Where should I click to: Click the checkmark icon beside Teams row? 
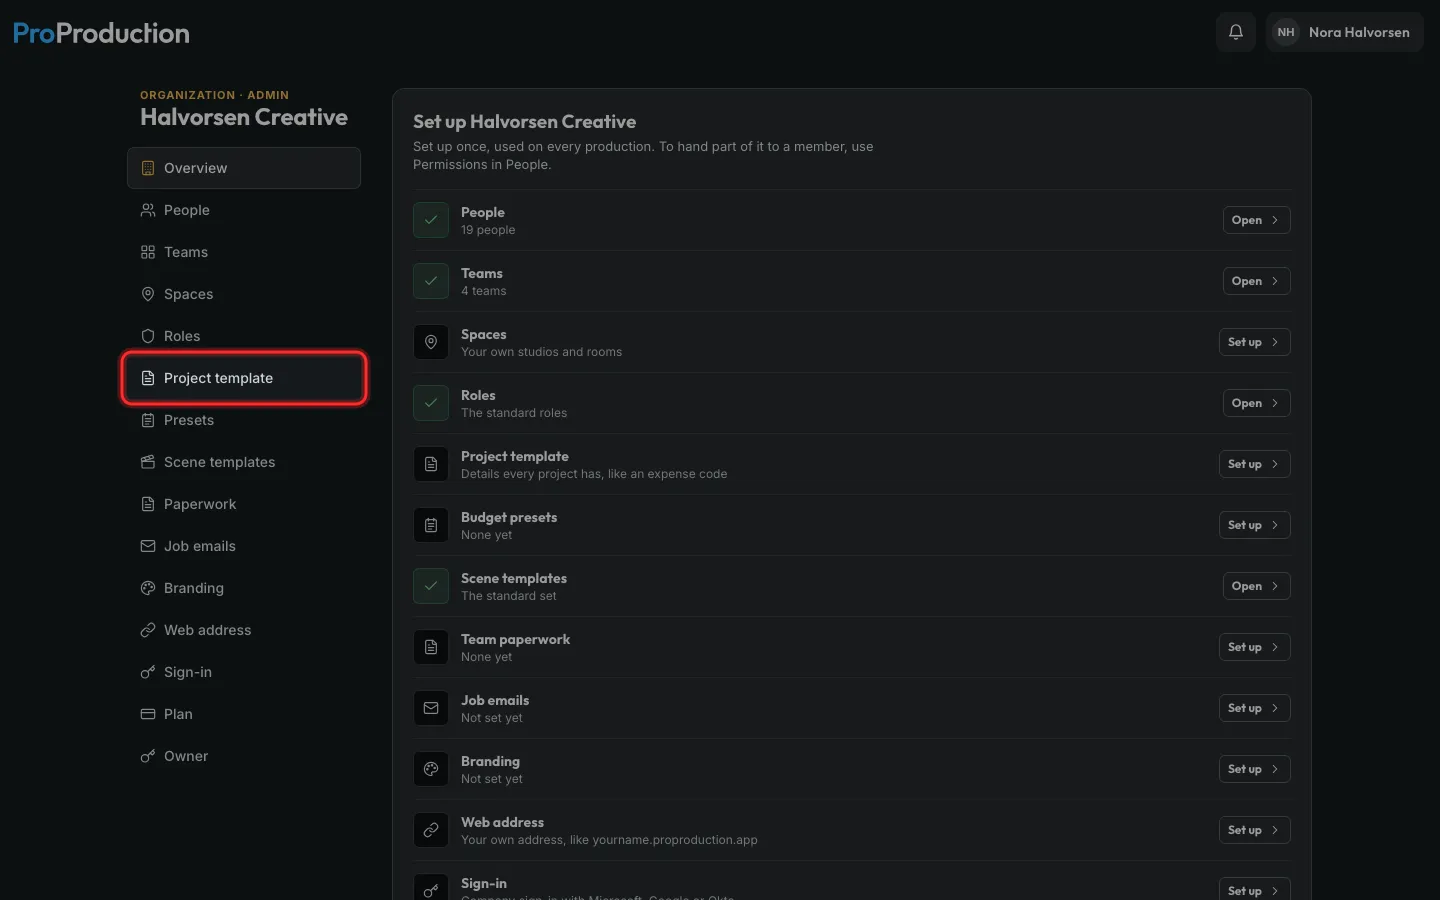click(431, 281)
